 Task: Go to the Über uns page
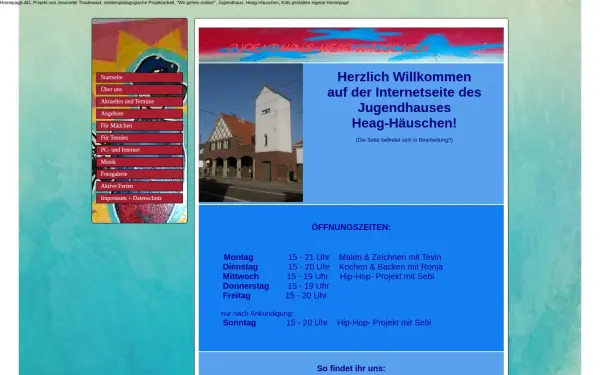click(x=139, y=90)
